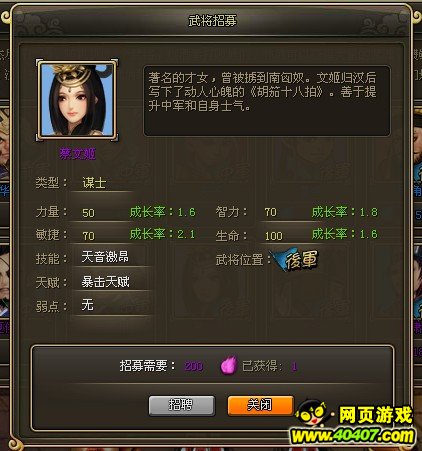This screenshot has width=422, height=451.
Task: Open the www.40407.com watermark link
Action: point(352,436)
